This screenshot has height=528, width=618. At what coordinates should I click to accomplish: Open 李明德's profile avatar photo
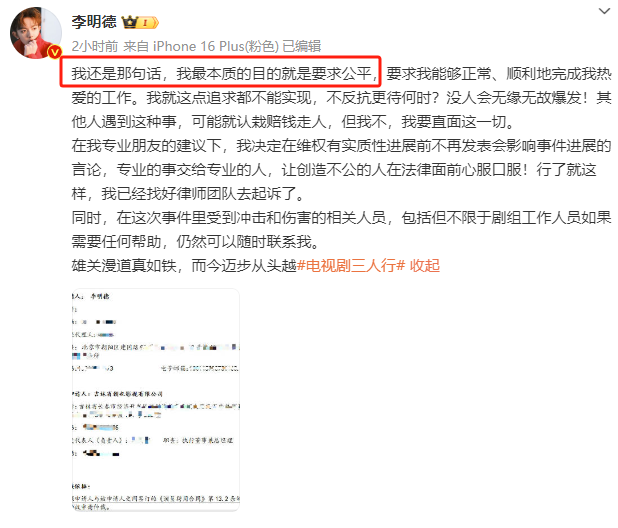point(35,33)
